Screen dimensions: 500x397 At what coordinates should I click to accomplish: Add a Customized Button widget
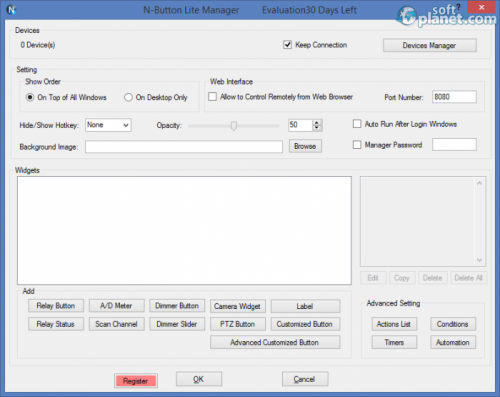(x=305, y=324)
